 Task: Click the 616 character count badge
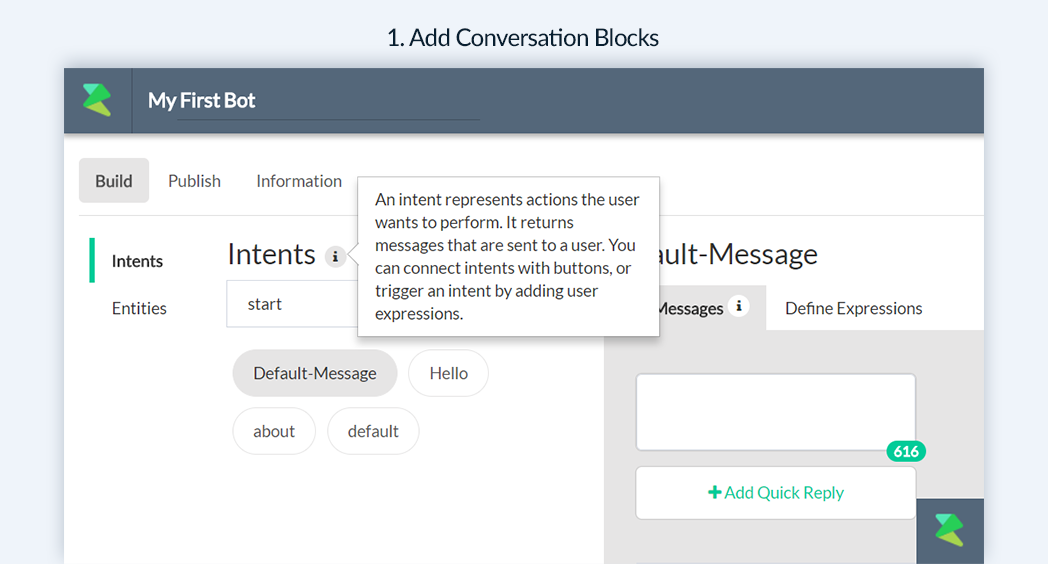pos(906,452)
